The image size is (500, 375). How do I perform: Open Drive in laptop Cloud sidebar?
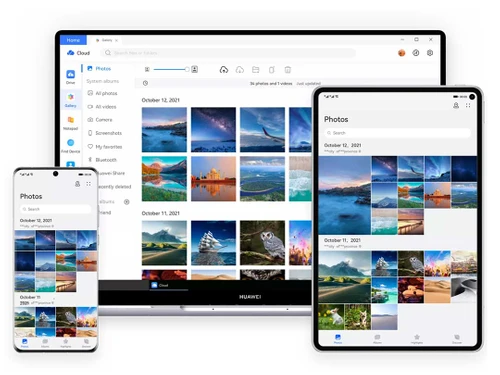pyautogui.click(x=70, y=77)
